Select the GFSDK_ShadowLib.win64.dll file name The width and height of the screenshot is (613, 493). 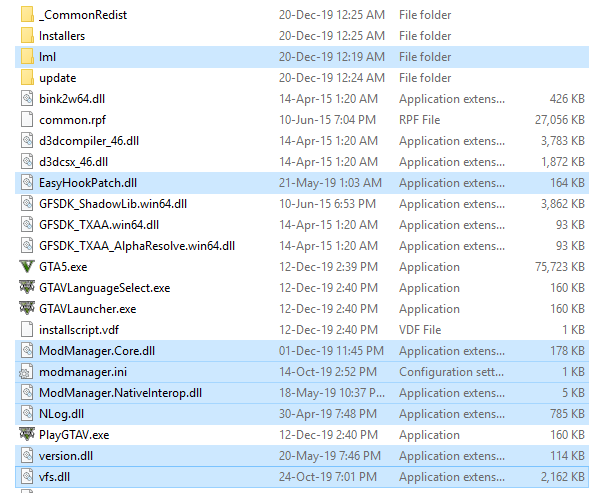113,204
